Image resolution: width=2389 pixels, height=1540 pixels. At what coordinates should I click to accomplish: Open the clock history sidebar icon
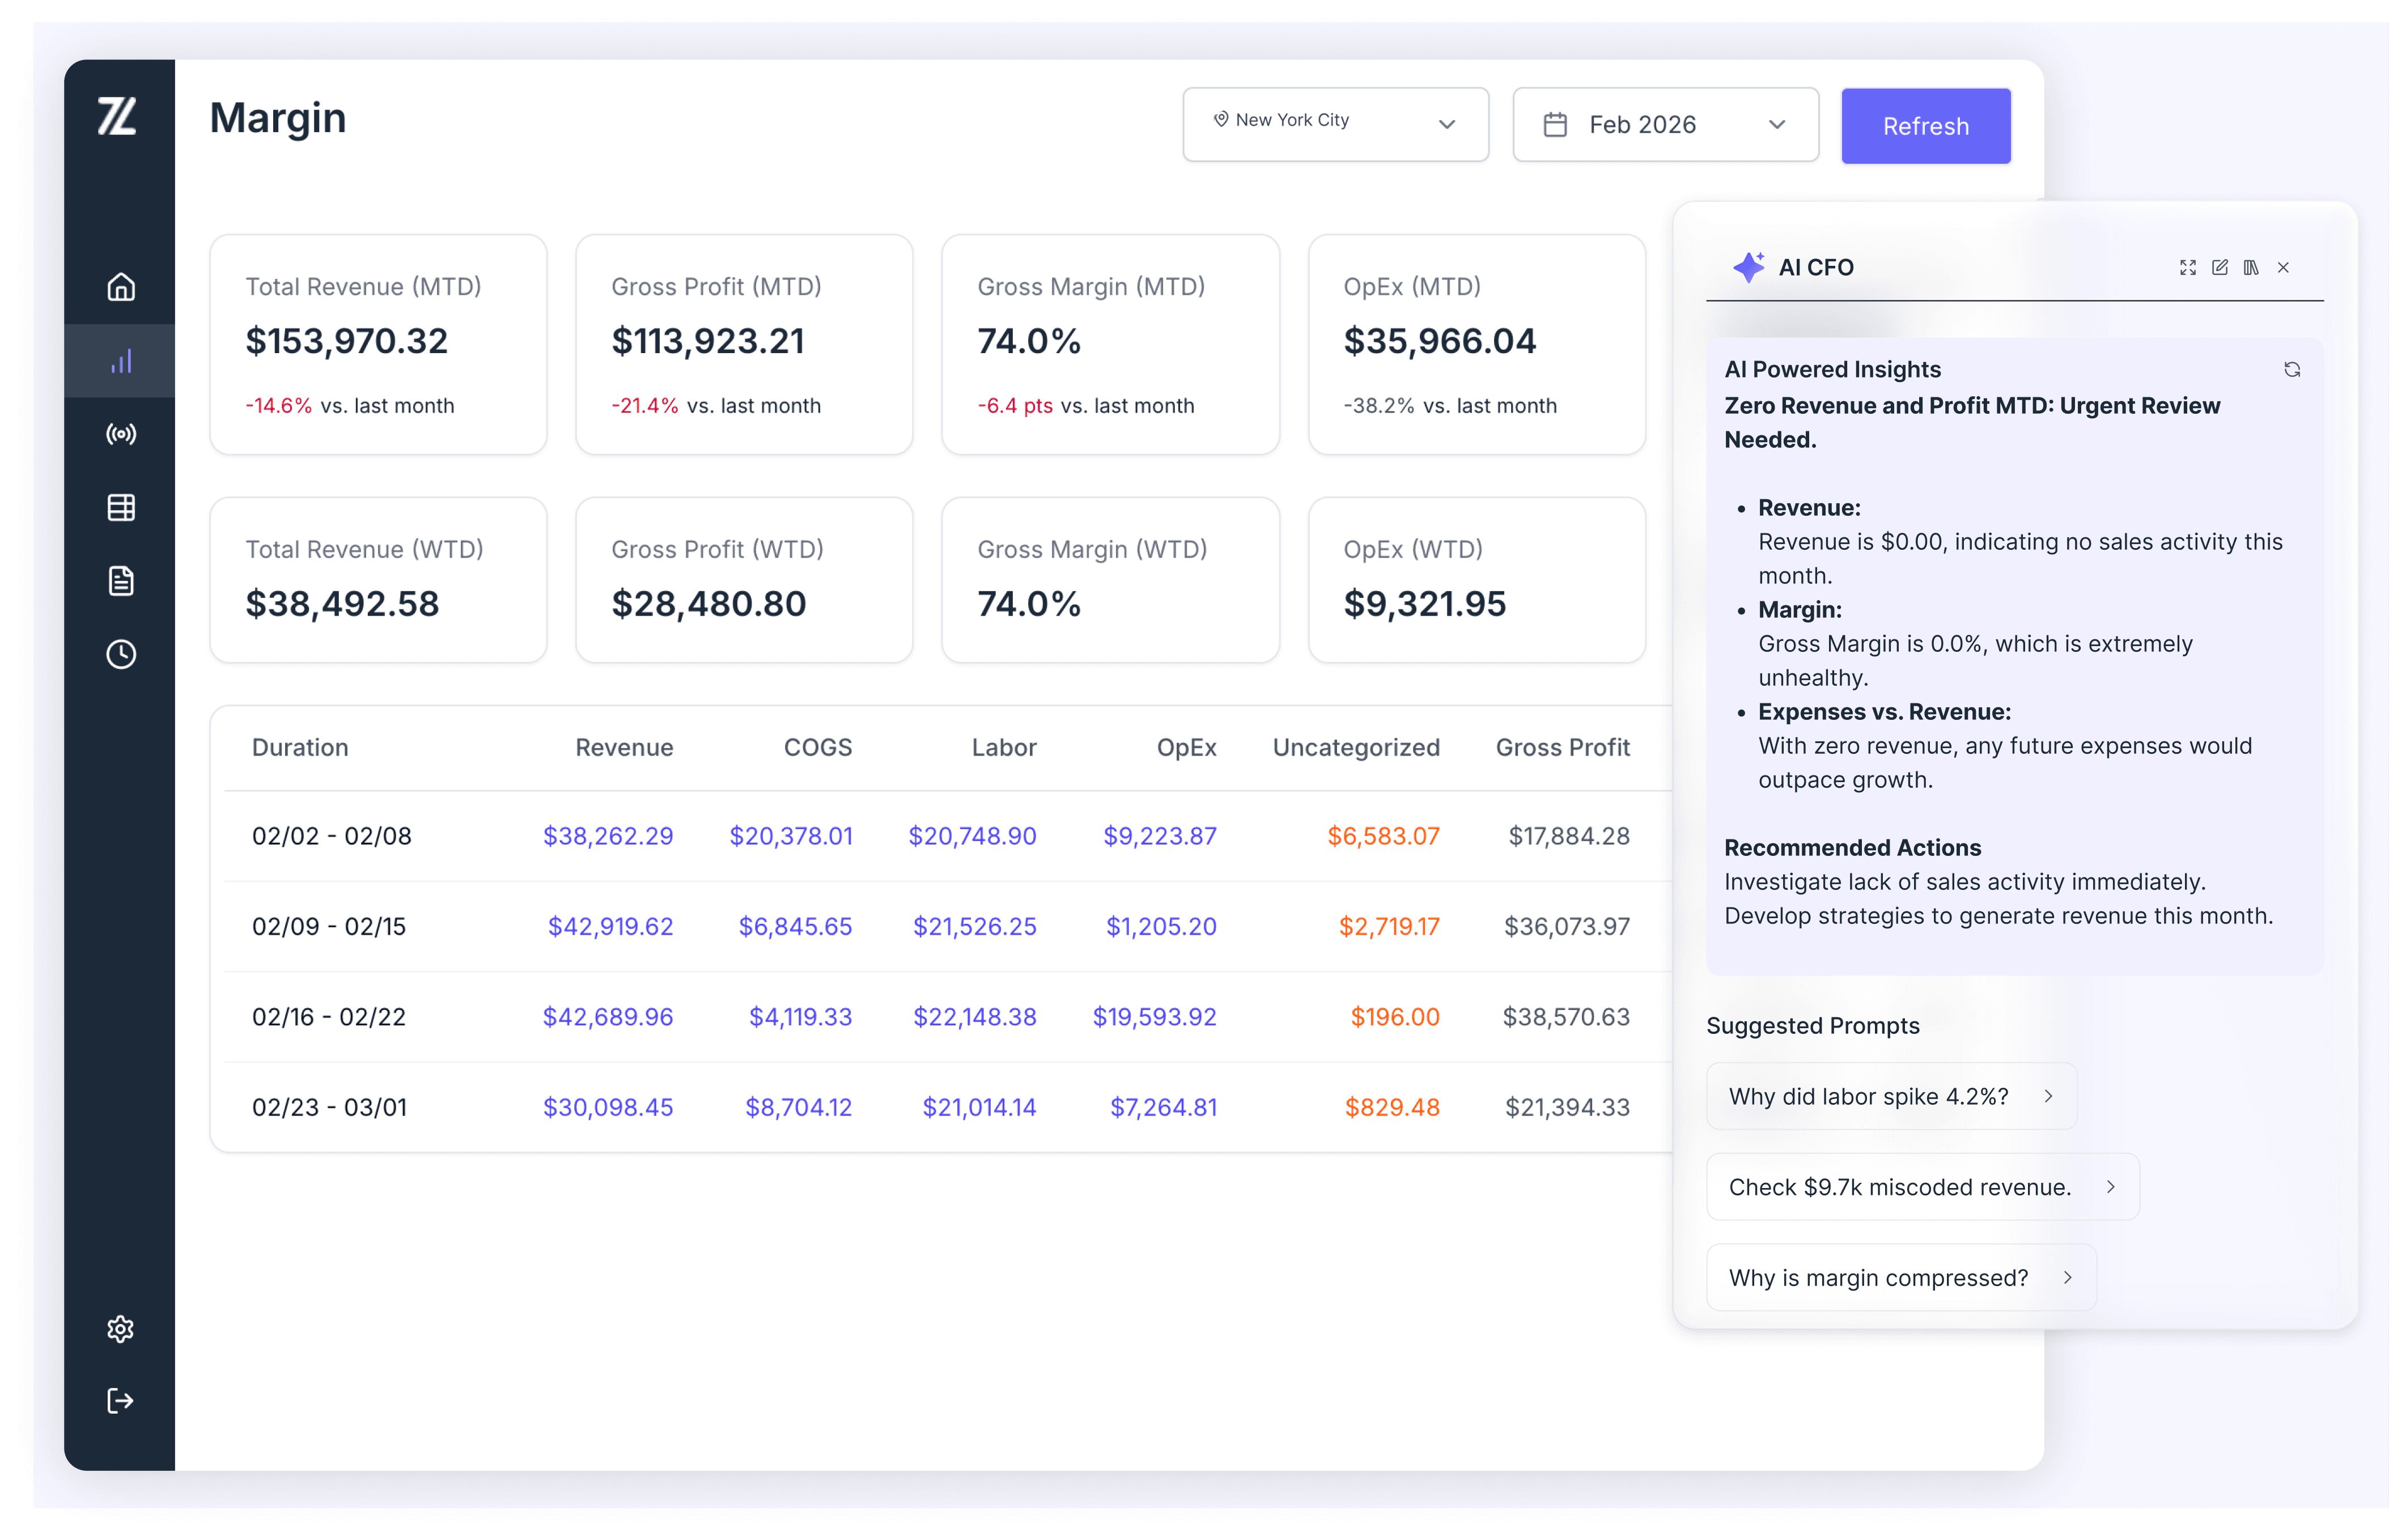point(121,655)
